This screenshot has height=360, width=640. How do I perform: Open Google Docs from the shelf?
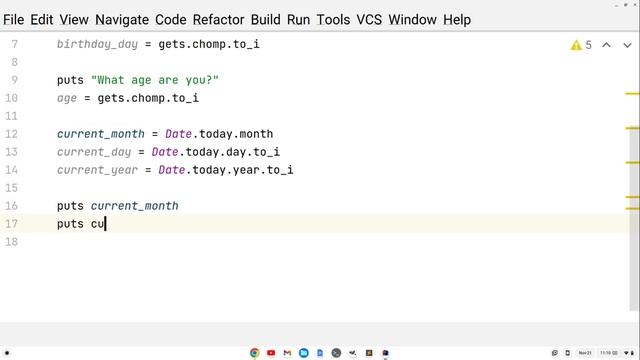click(x=320, y=353)
